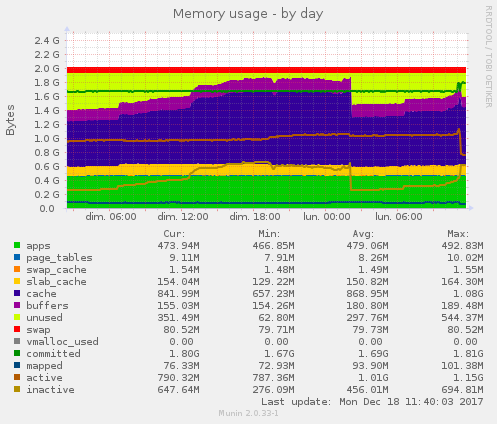This screenshot has height=424, width=497.
Task: Select the 'committed' legend label
Action: 53,354
